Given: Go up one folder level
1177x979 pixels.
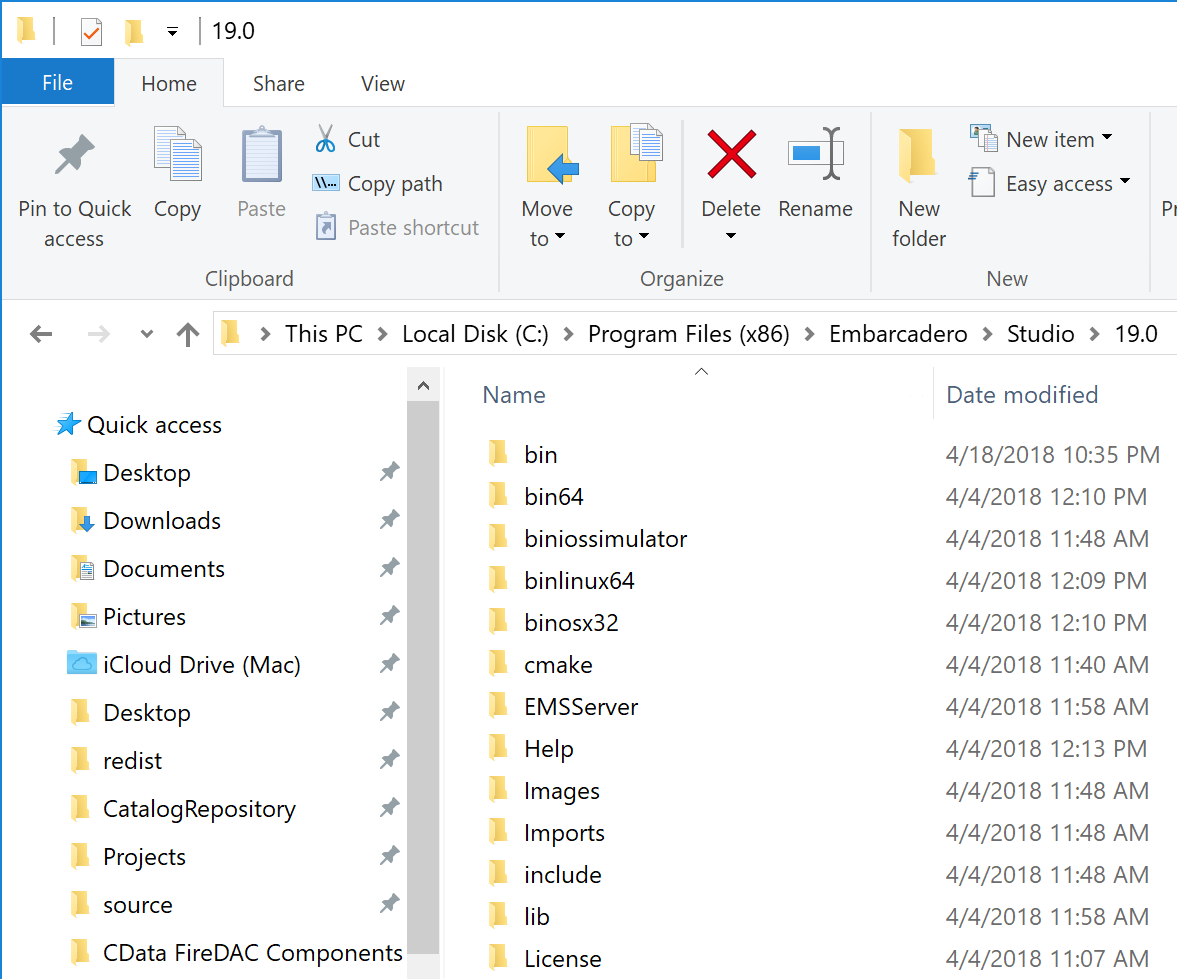Looking at the screenshot, I should [188, 333].
